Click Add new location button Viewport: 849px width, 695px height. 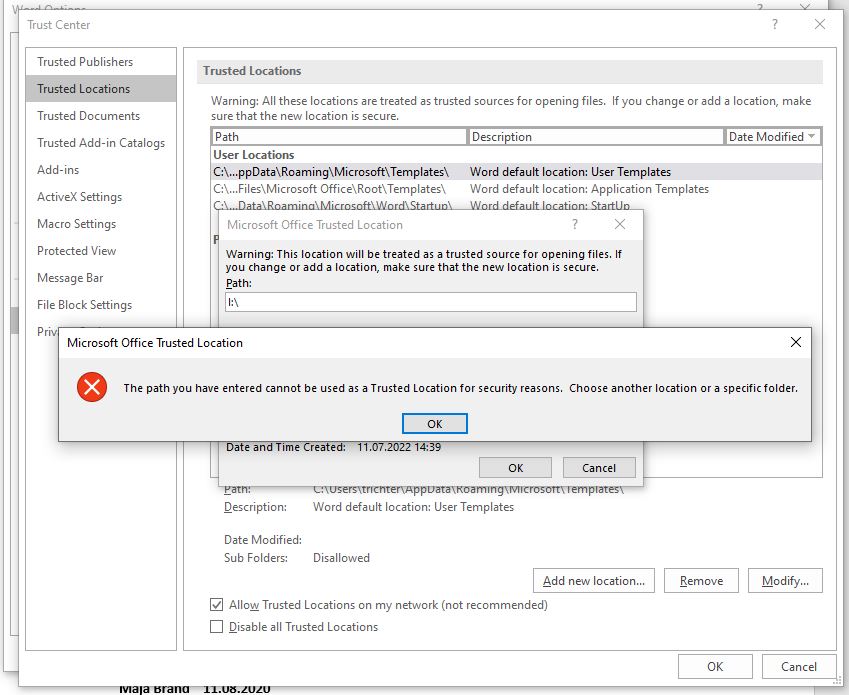pos(593,581)
